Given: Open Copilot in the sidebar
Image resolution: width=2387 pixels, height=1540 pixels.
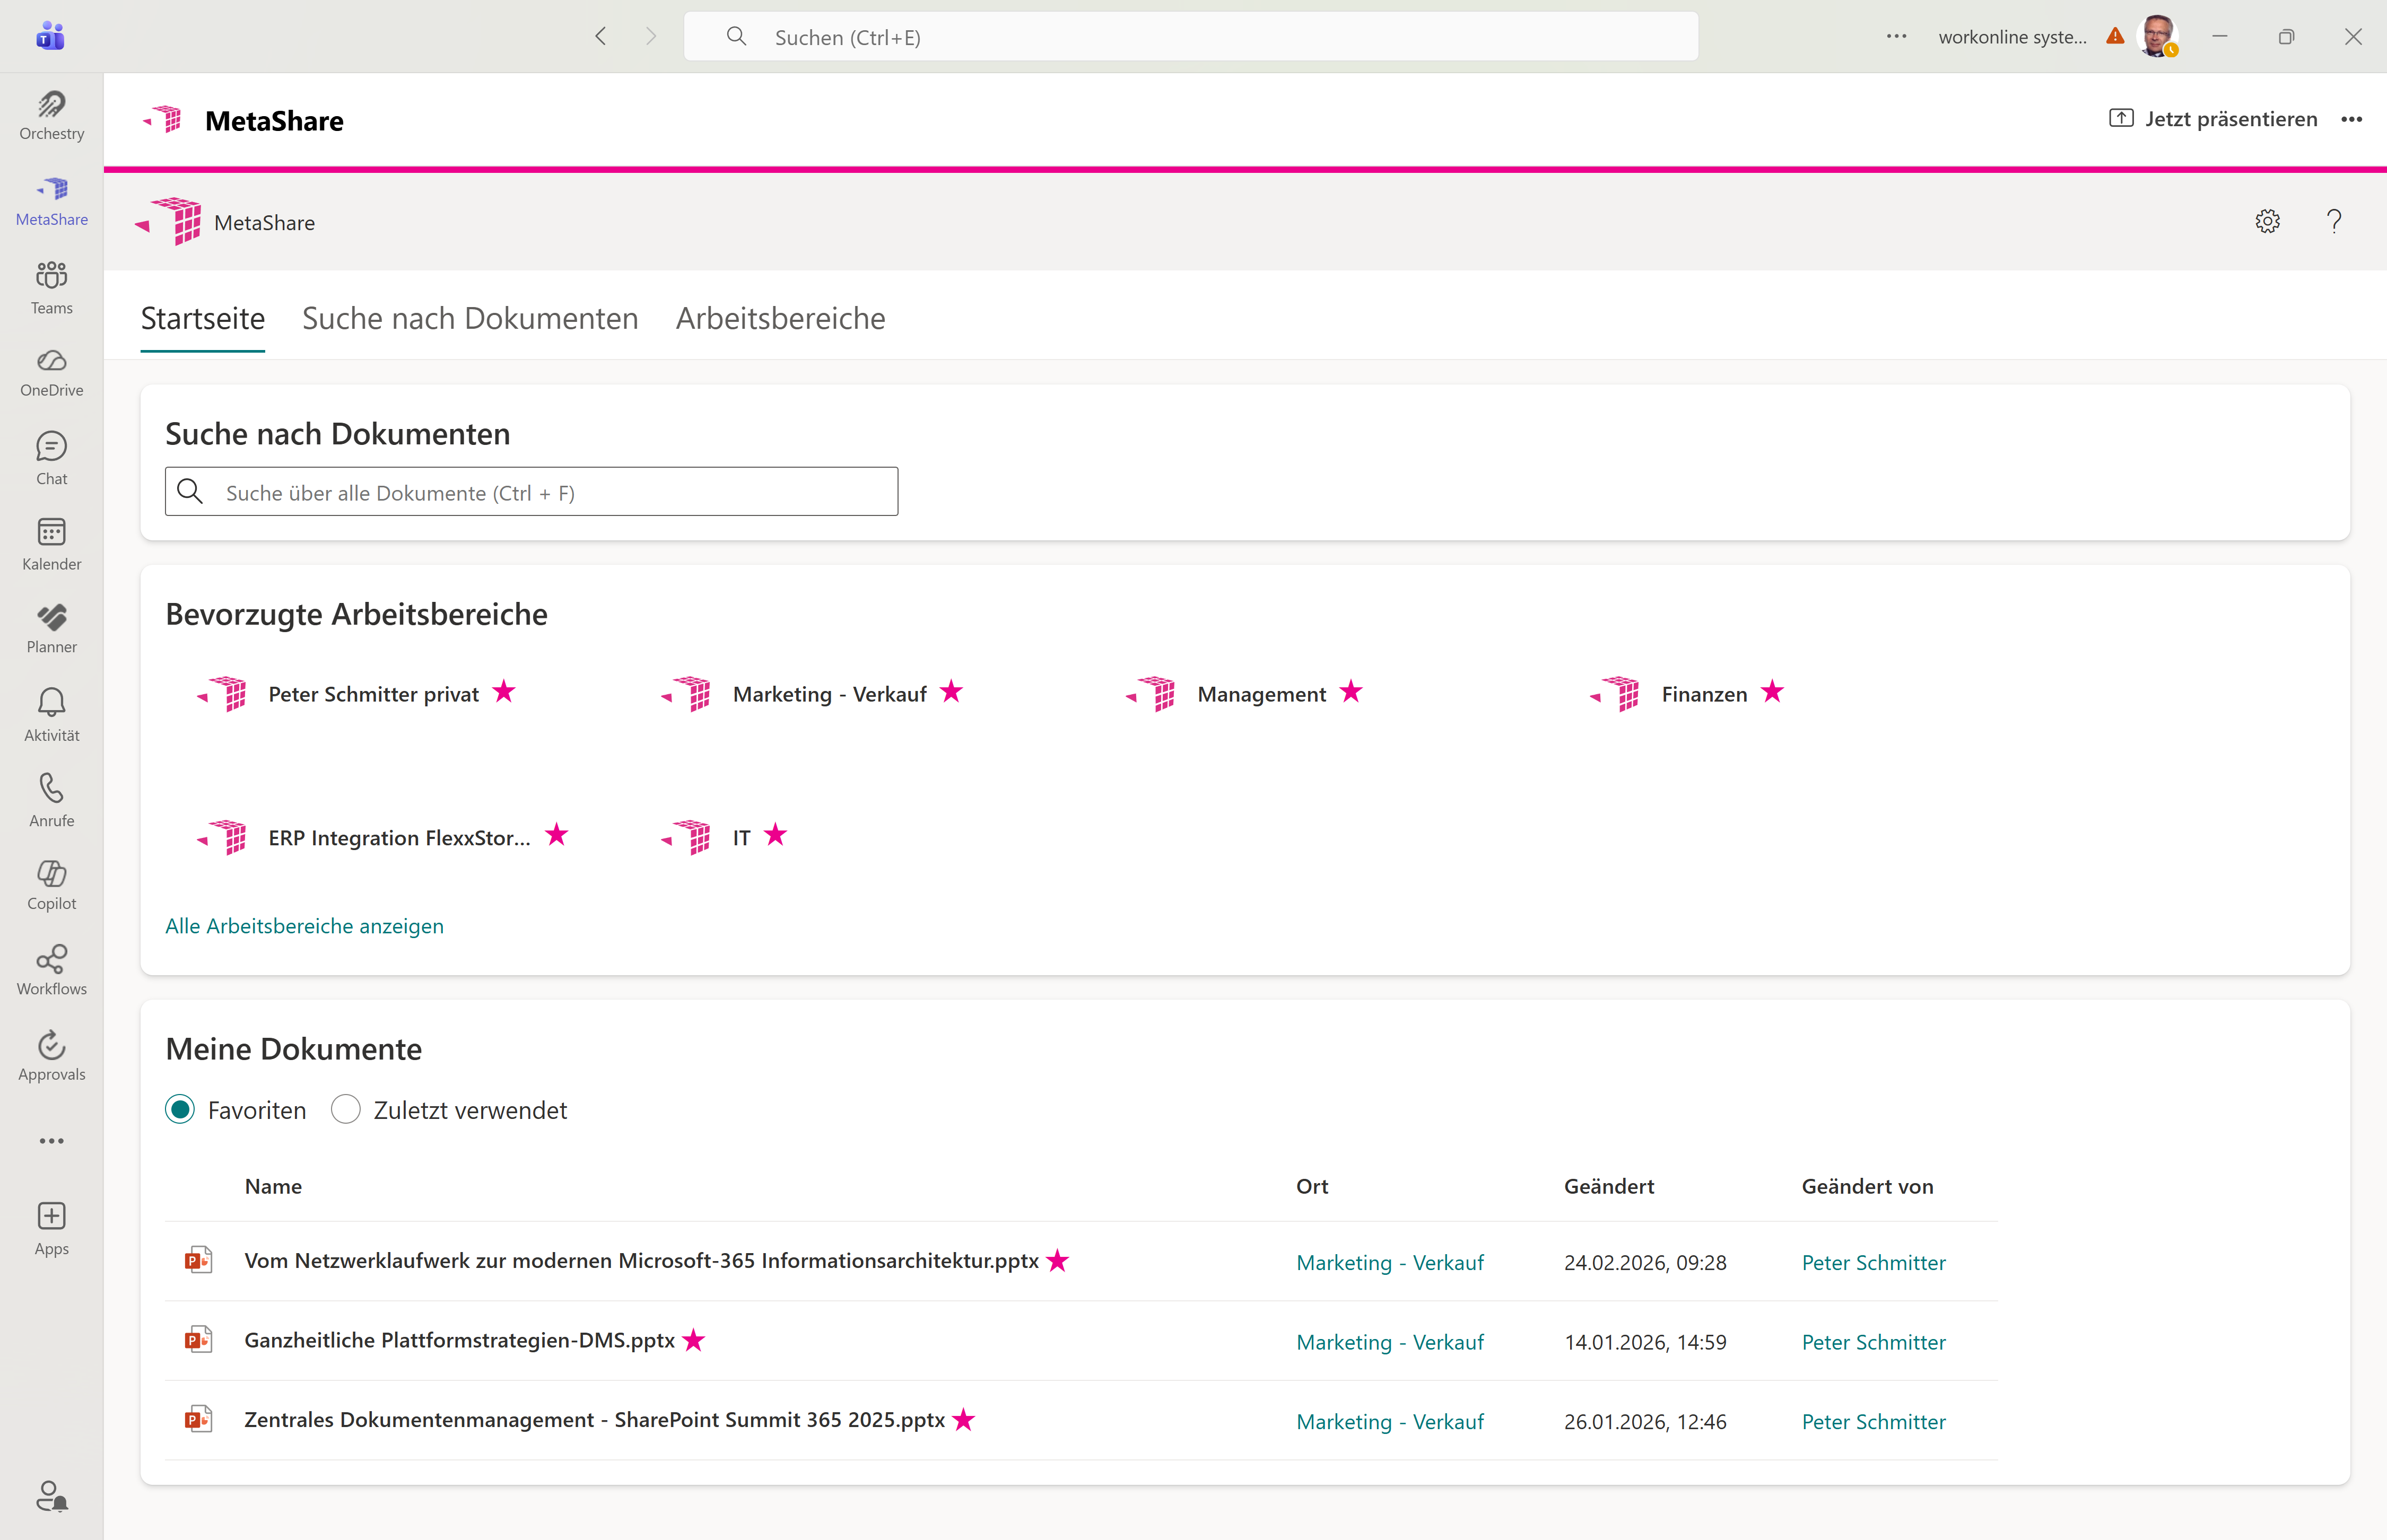Looking at the screenshot, I should click(51, 885).
